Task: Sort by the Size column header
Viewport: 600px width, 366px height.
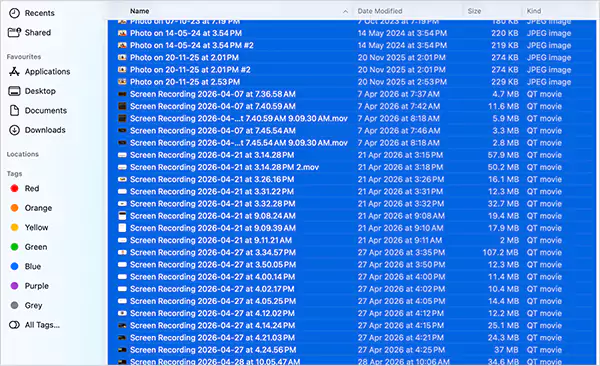Action: click(x=474, y=11)
